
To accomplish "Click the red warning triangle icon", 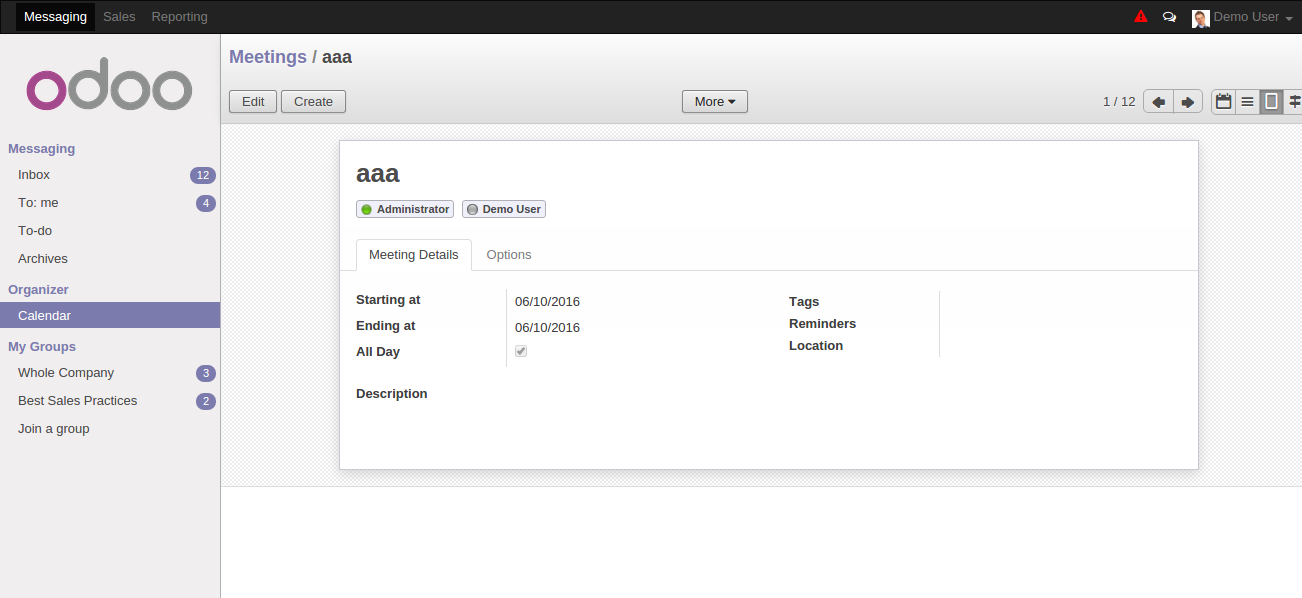I will coord(1141,16).
